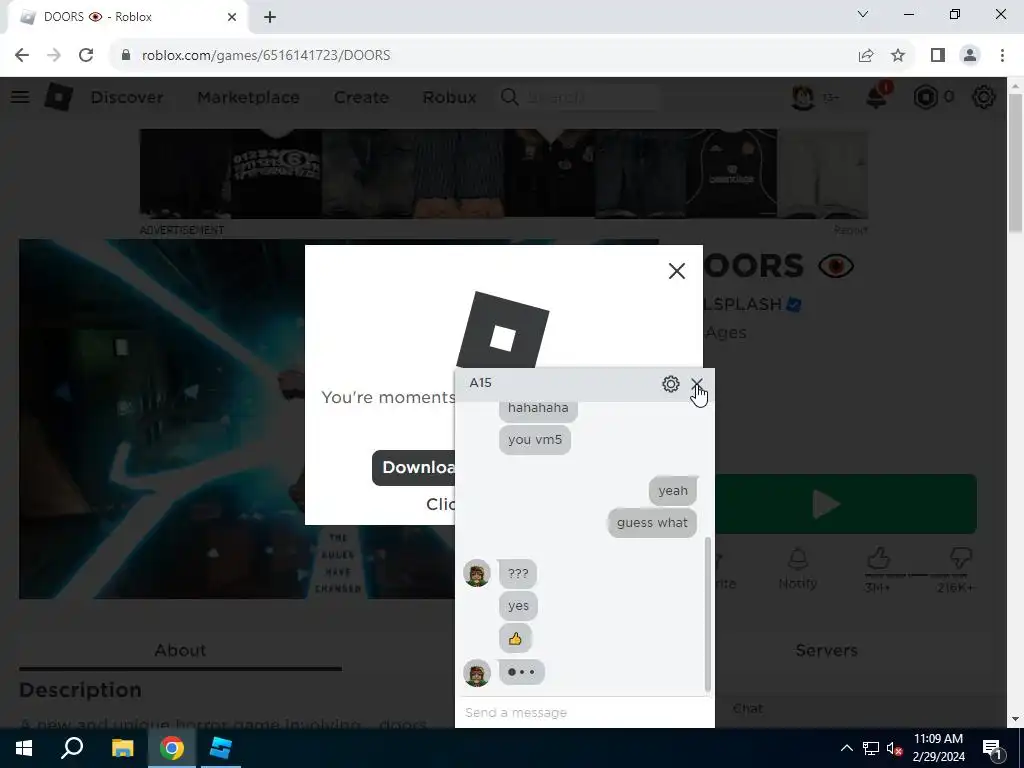This screenshot has height=768, width=1024.
Task: Open the notifications bell
Action: tap(876, 97)
